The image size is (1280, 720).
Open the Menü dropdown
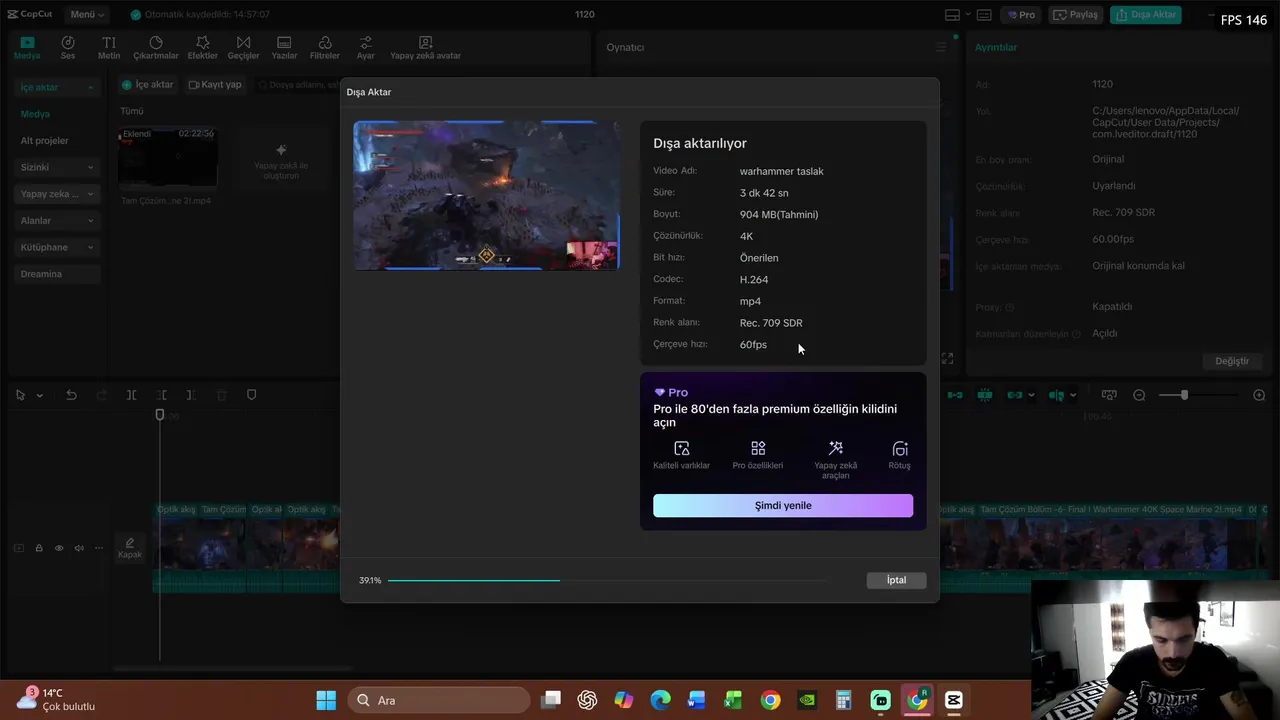(x=87, y=14)
